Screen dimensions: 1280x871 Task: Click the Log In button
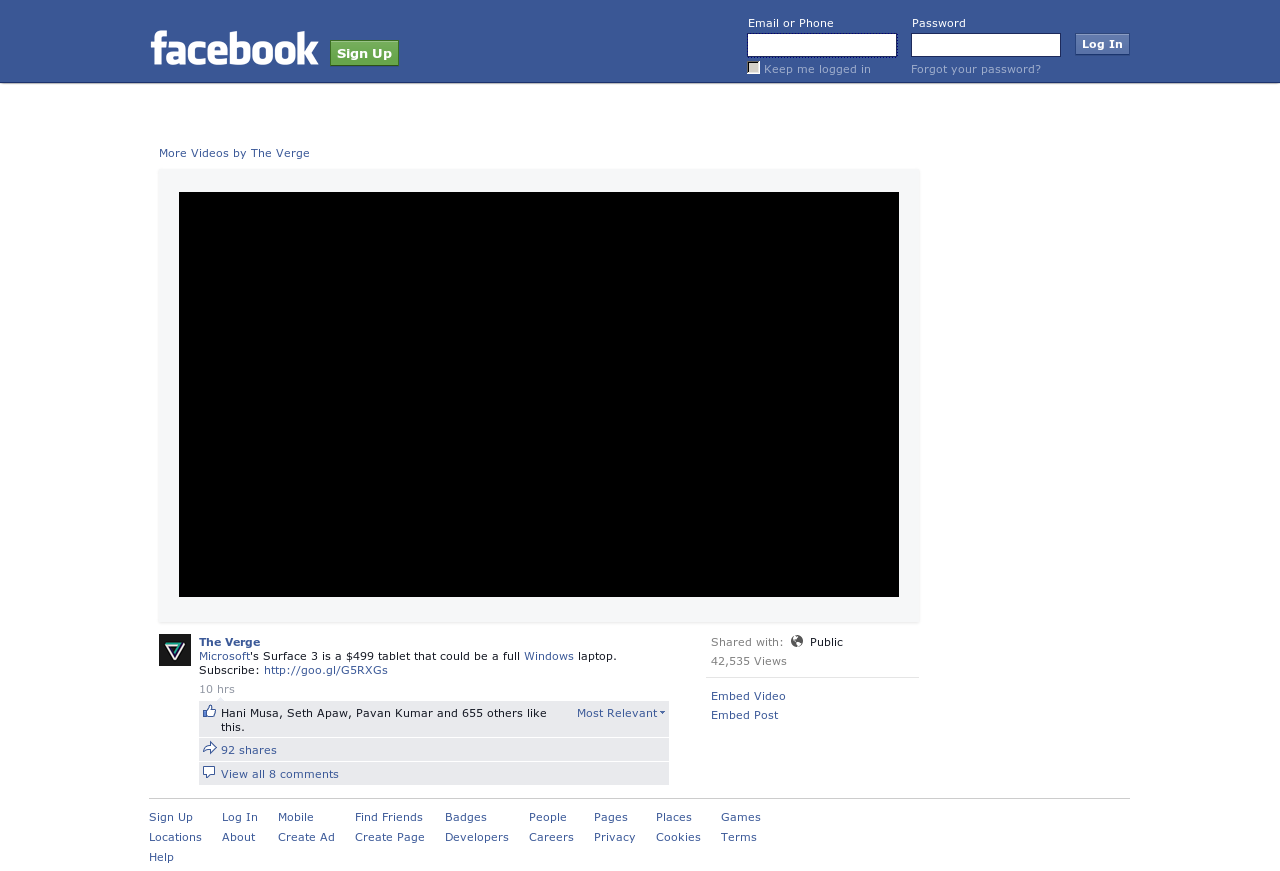(x=1102, y=44)
